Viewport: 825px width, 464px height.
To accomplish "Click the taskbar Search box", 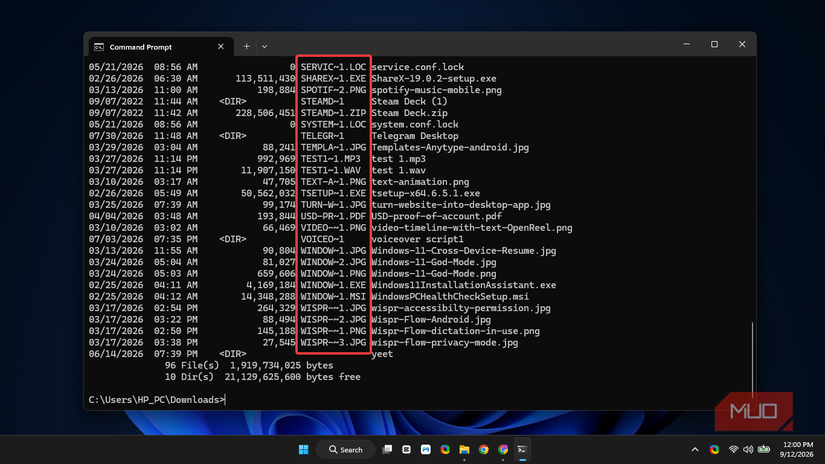I will point(346,449).
